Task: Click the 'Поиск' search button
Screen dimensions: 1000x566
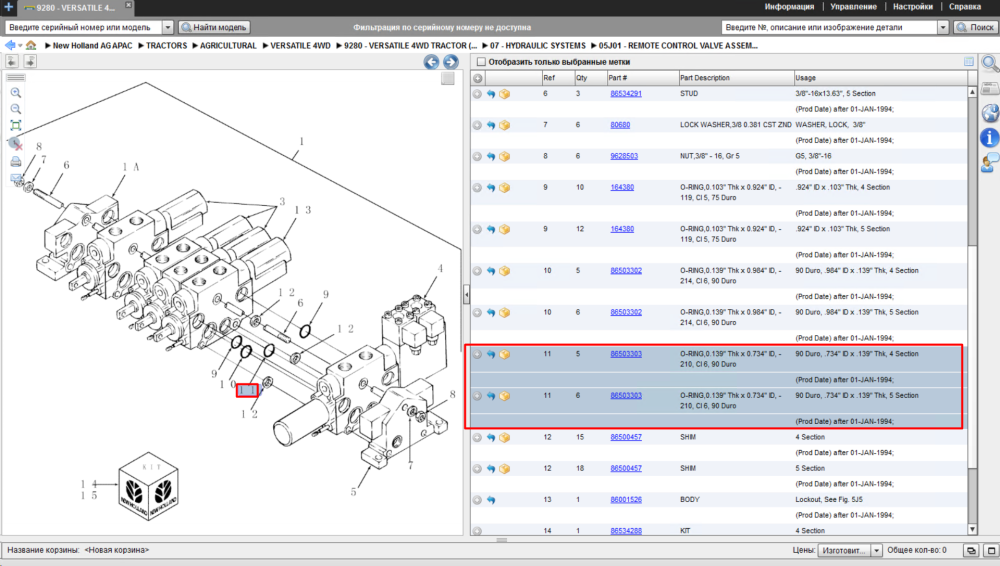Action: 974,27
